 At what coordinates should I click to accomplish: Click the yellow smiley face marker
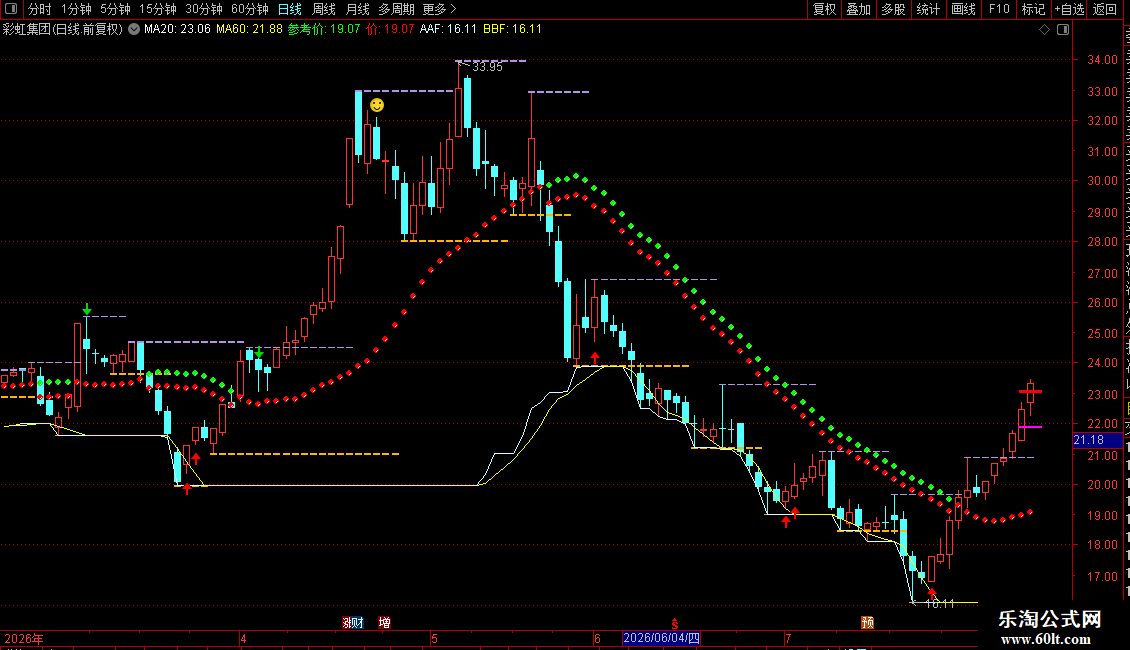point(377,105)
